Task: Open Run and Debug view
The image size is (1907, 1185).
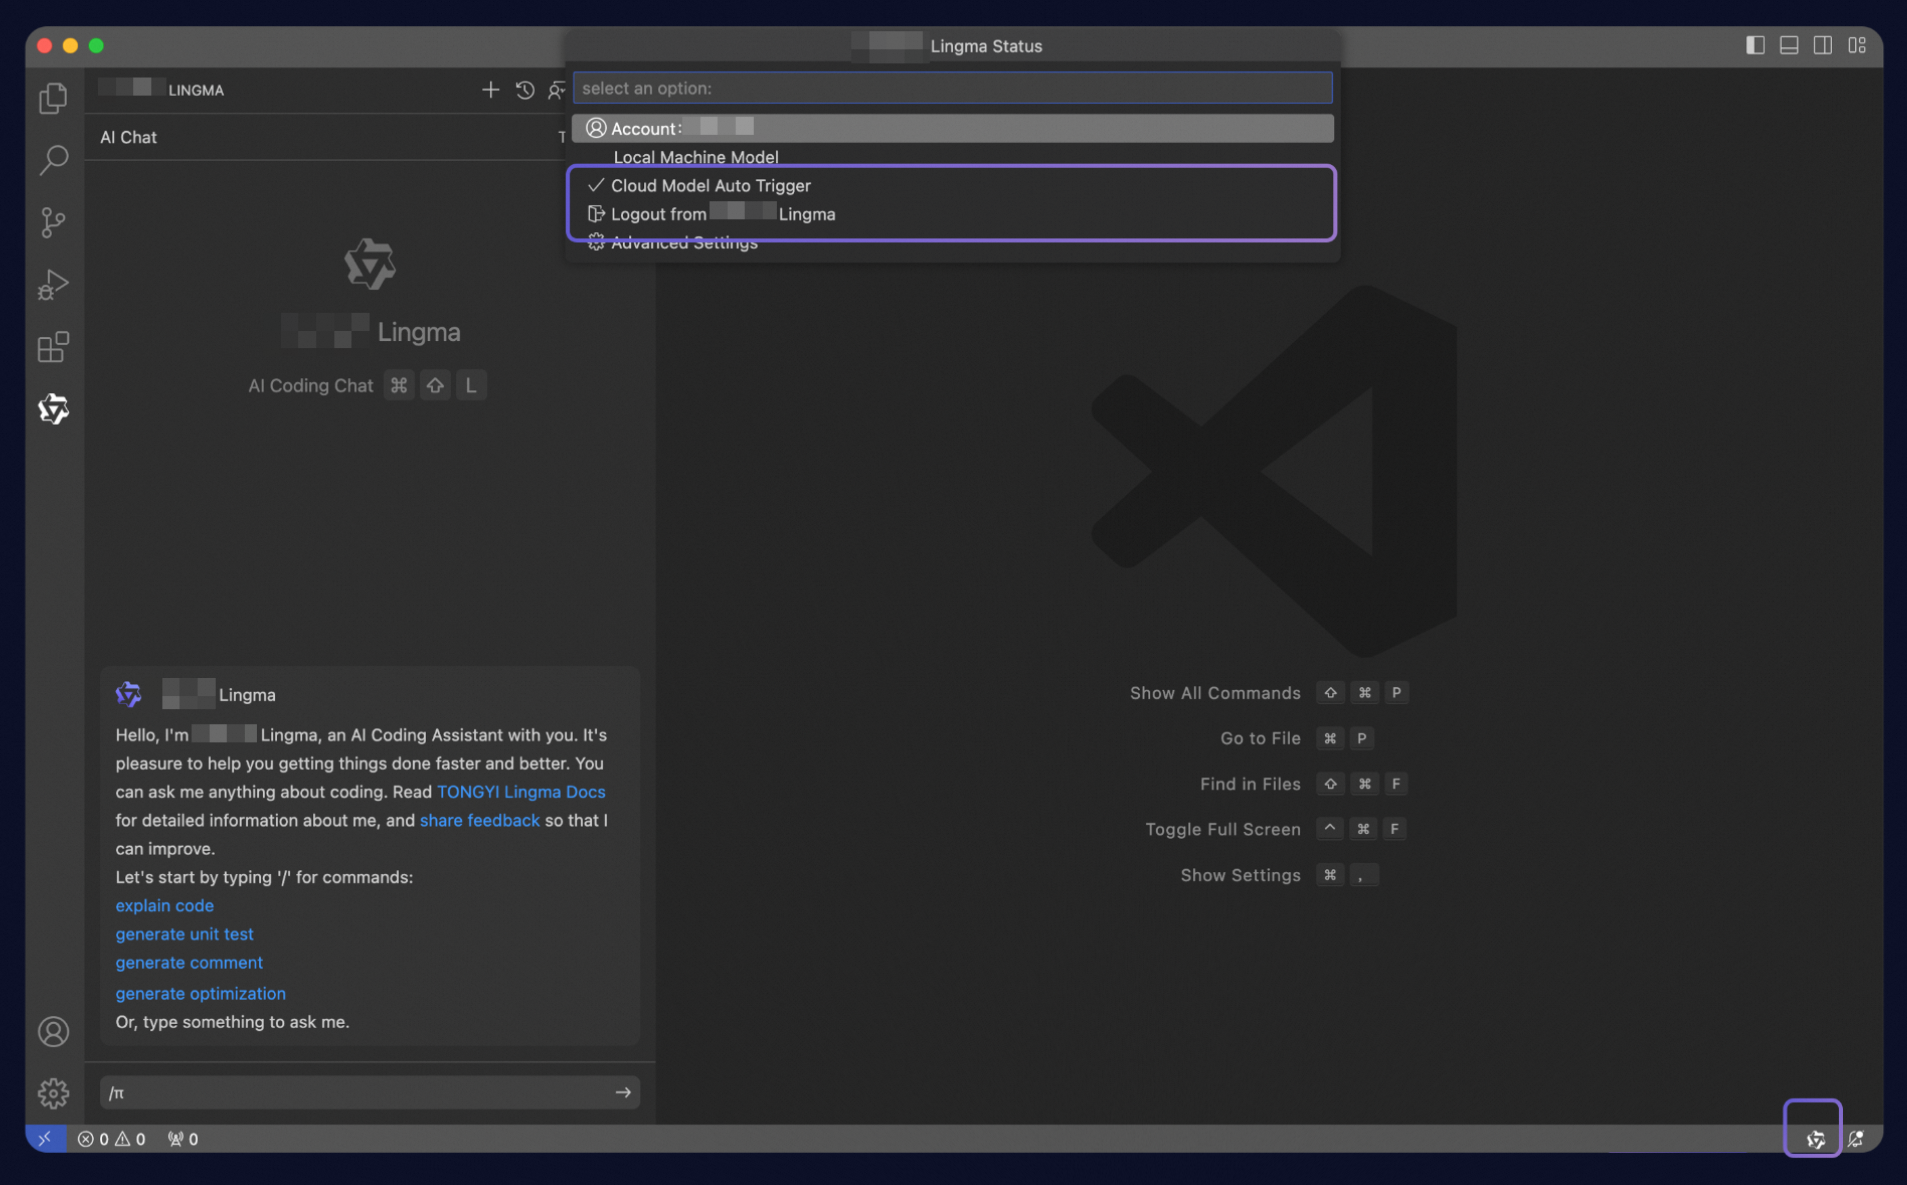Action: click(53, 285)
